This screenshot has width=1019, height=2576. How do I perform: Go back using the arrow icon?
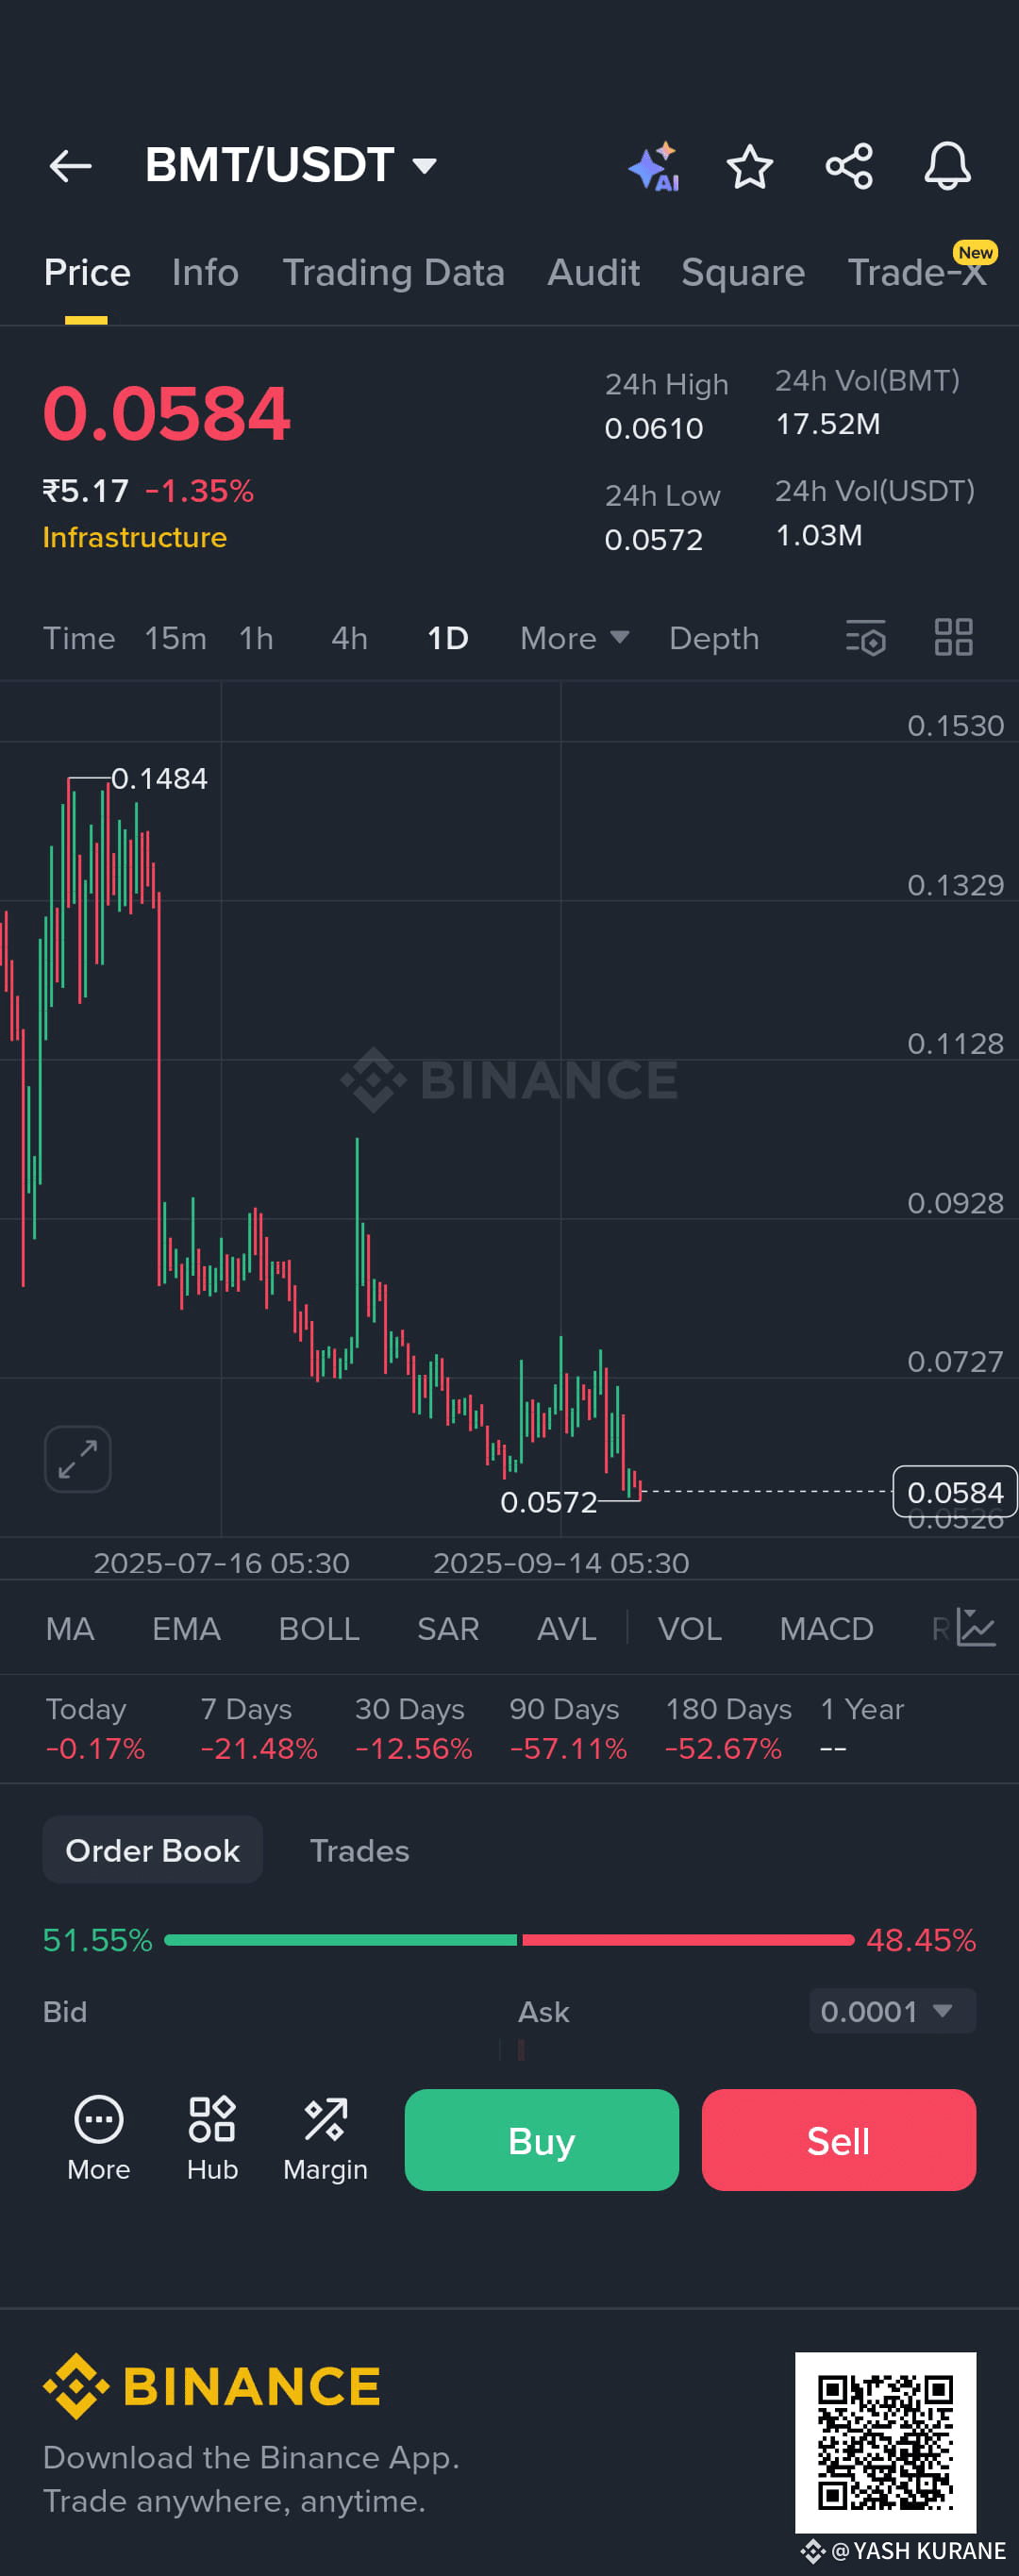[70, 166]
